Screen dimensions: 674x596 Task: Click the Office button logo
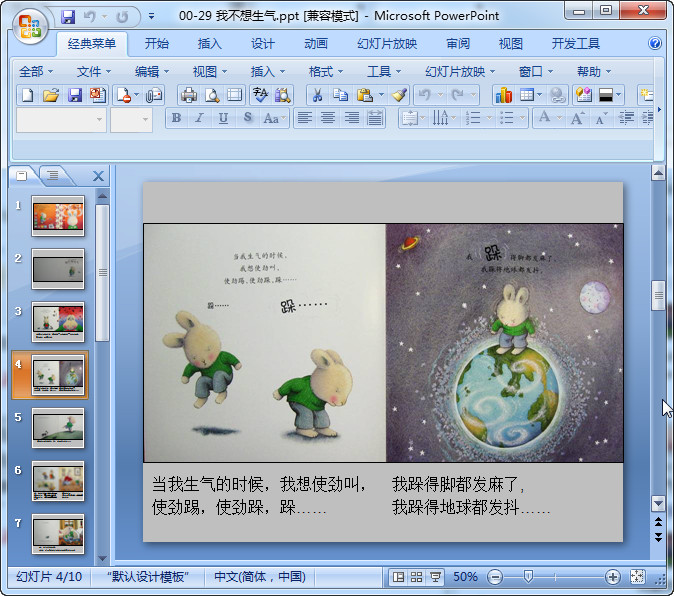[x=30, y=26]
